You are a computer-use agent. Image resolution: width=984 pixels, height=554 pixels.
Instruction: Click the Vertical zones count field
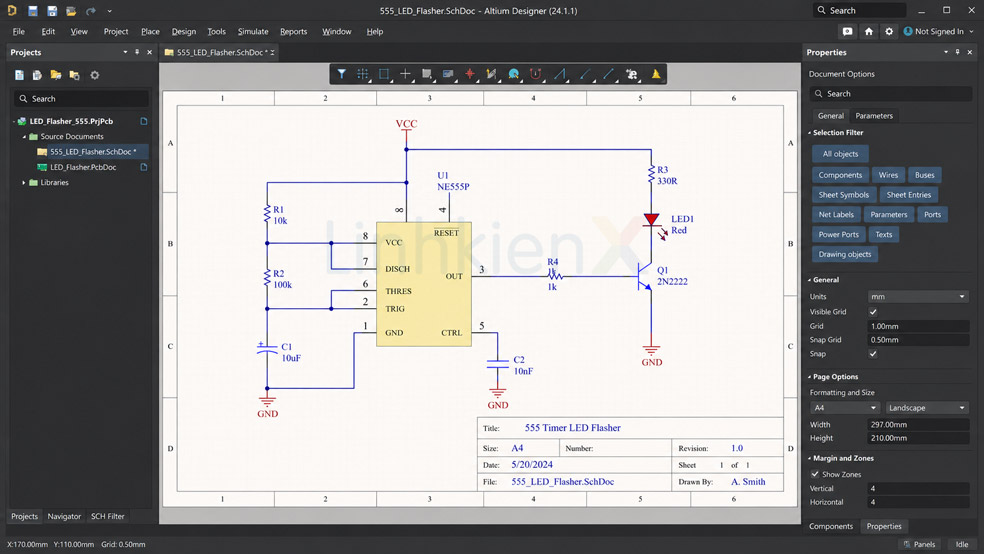click(918, 489)
